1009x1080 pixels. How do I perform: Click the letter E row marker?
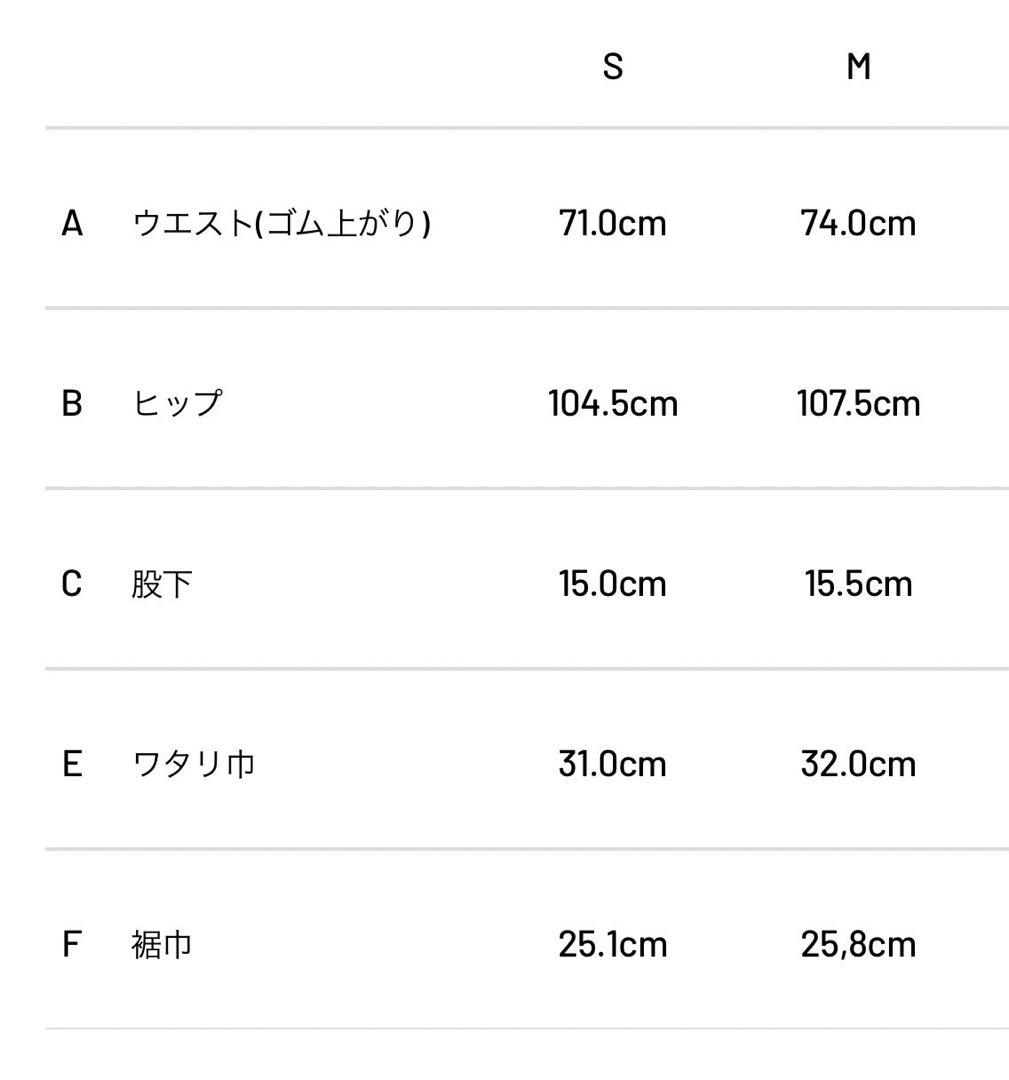pyautogui.click(x=72, y=764)
